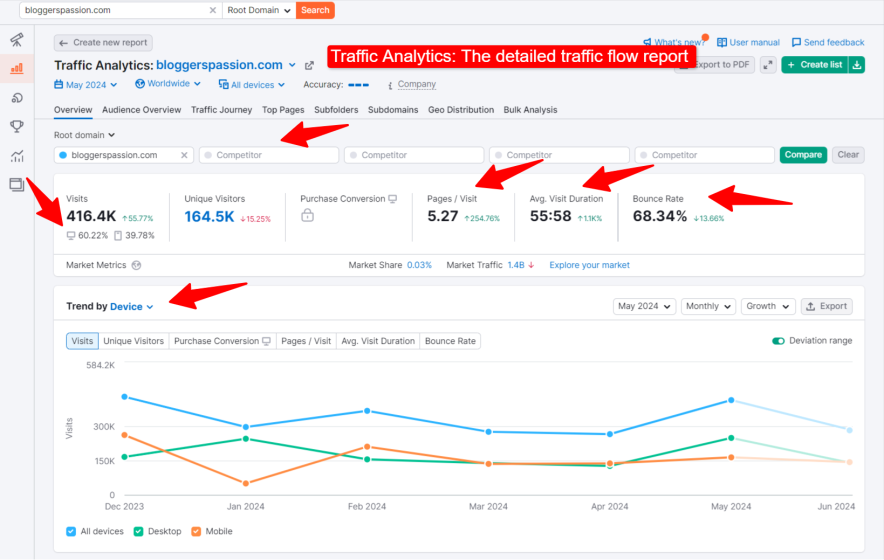Remove bloggerspassion.com from the compare field
The height and width of the screenshot is (560, 884).
pos(184,155)
